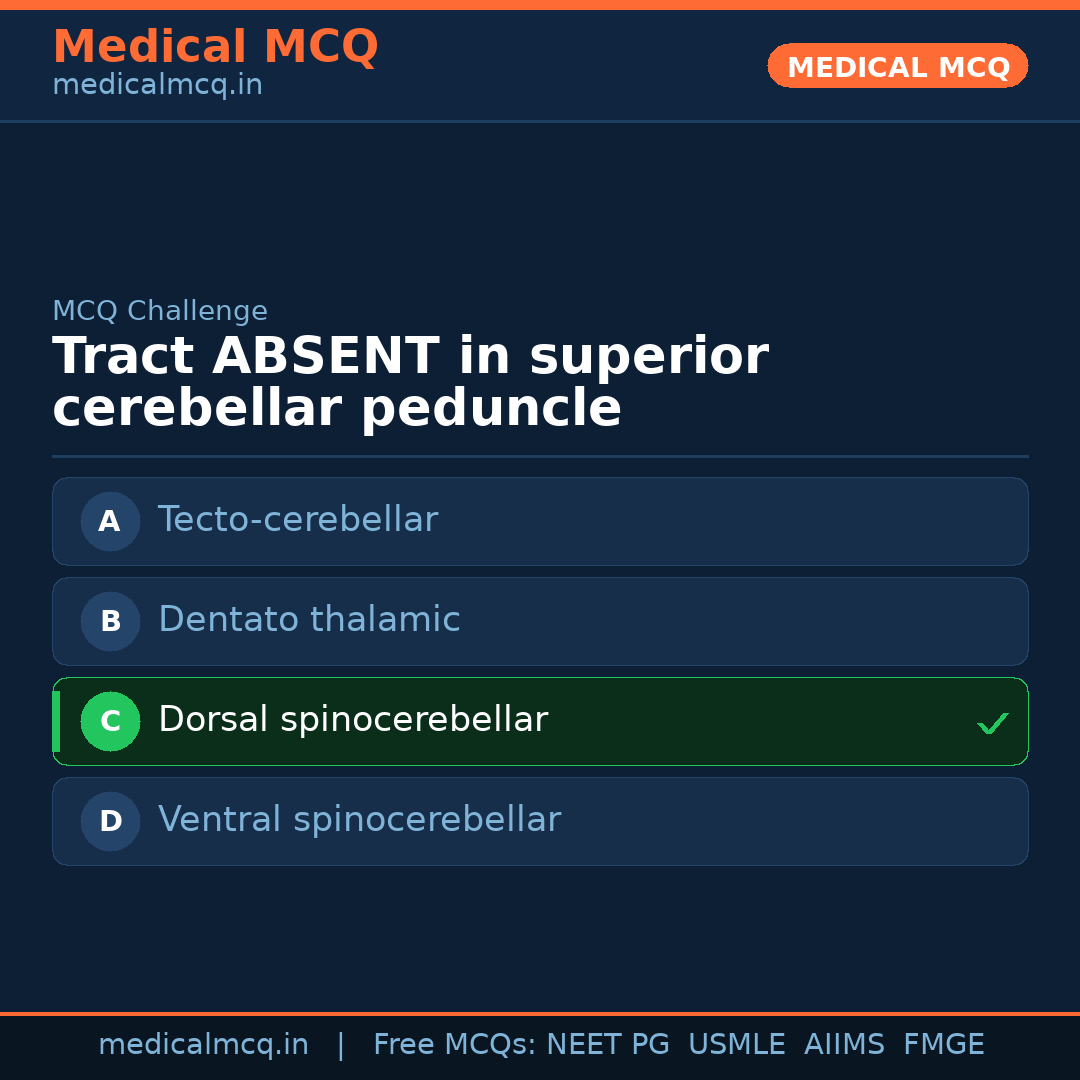Click the orange Medical MCQ header title
1080x1080 pixels.
215,47
